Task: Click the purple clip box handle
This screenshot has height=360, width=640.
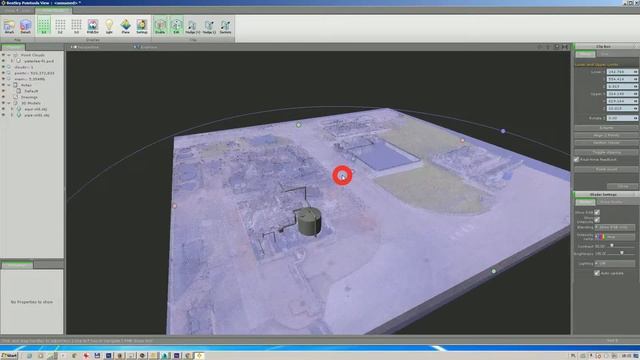Action: coord(503,131)
